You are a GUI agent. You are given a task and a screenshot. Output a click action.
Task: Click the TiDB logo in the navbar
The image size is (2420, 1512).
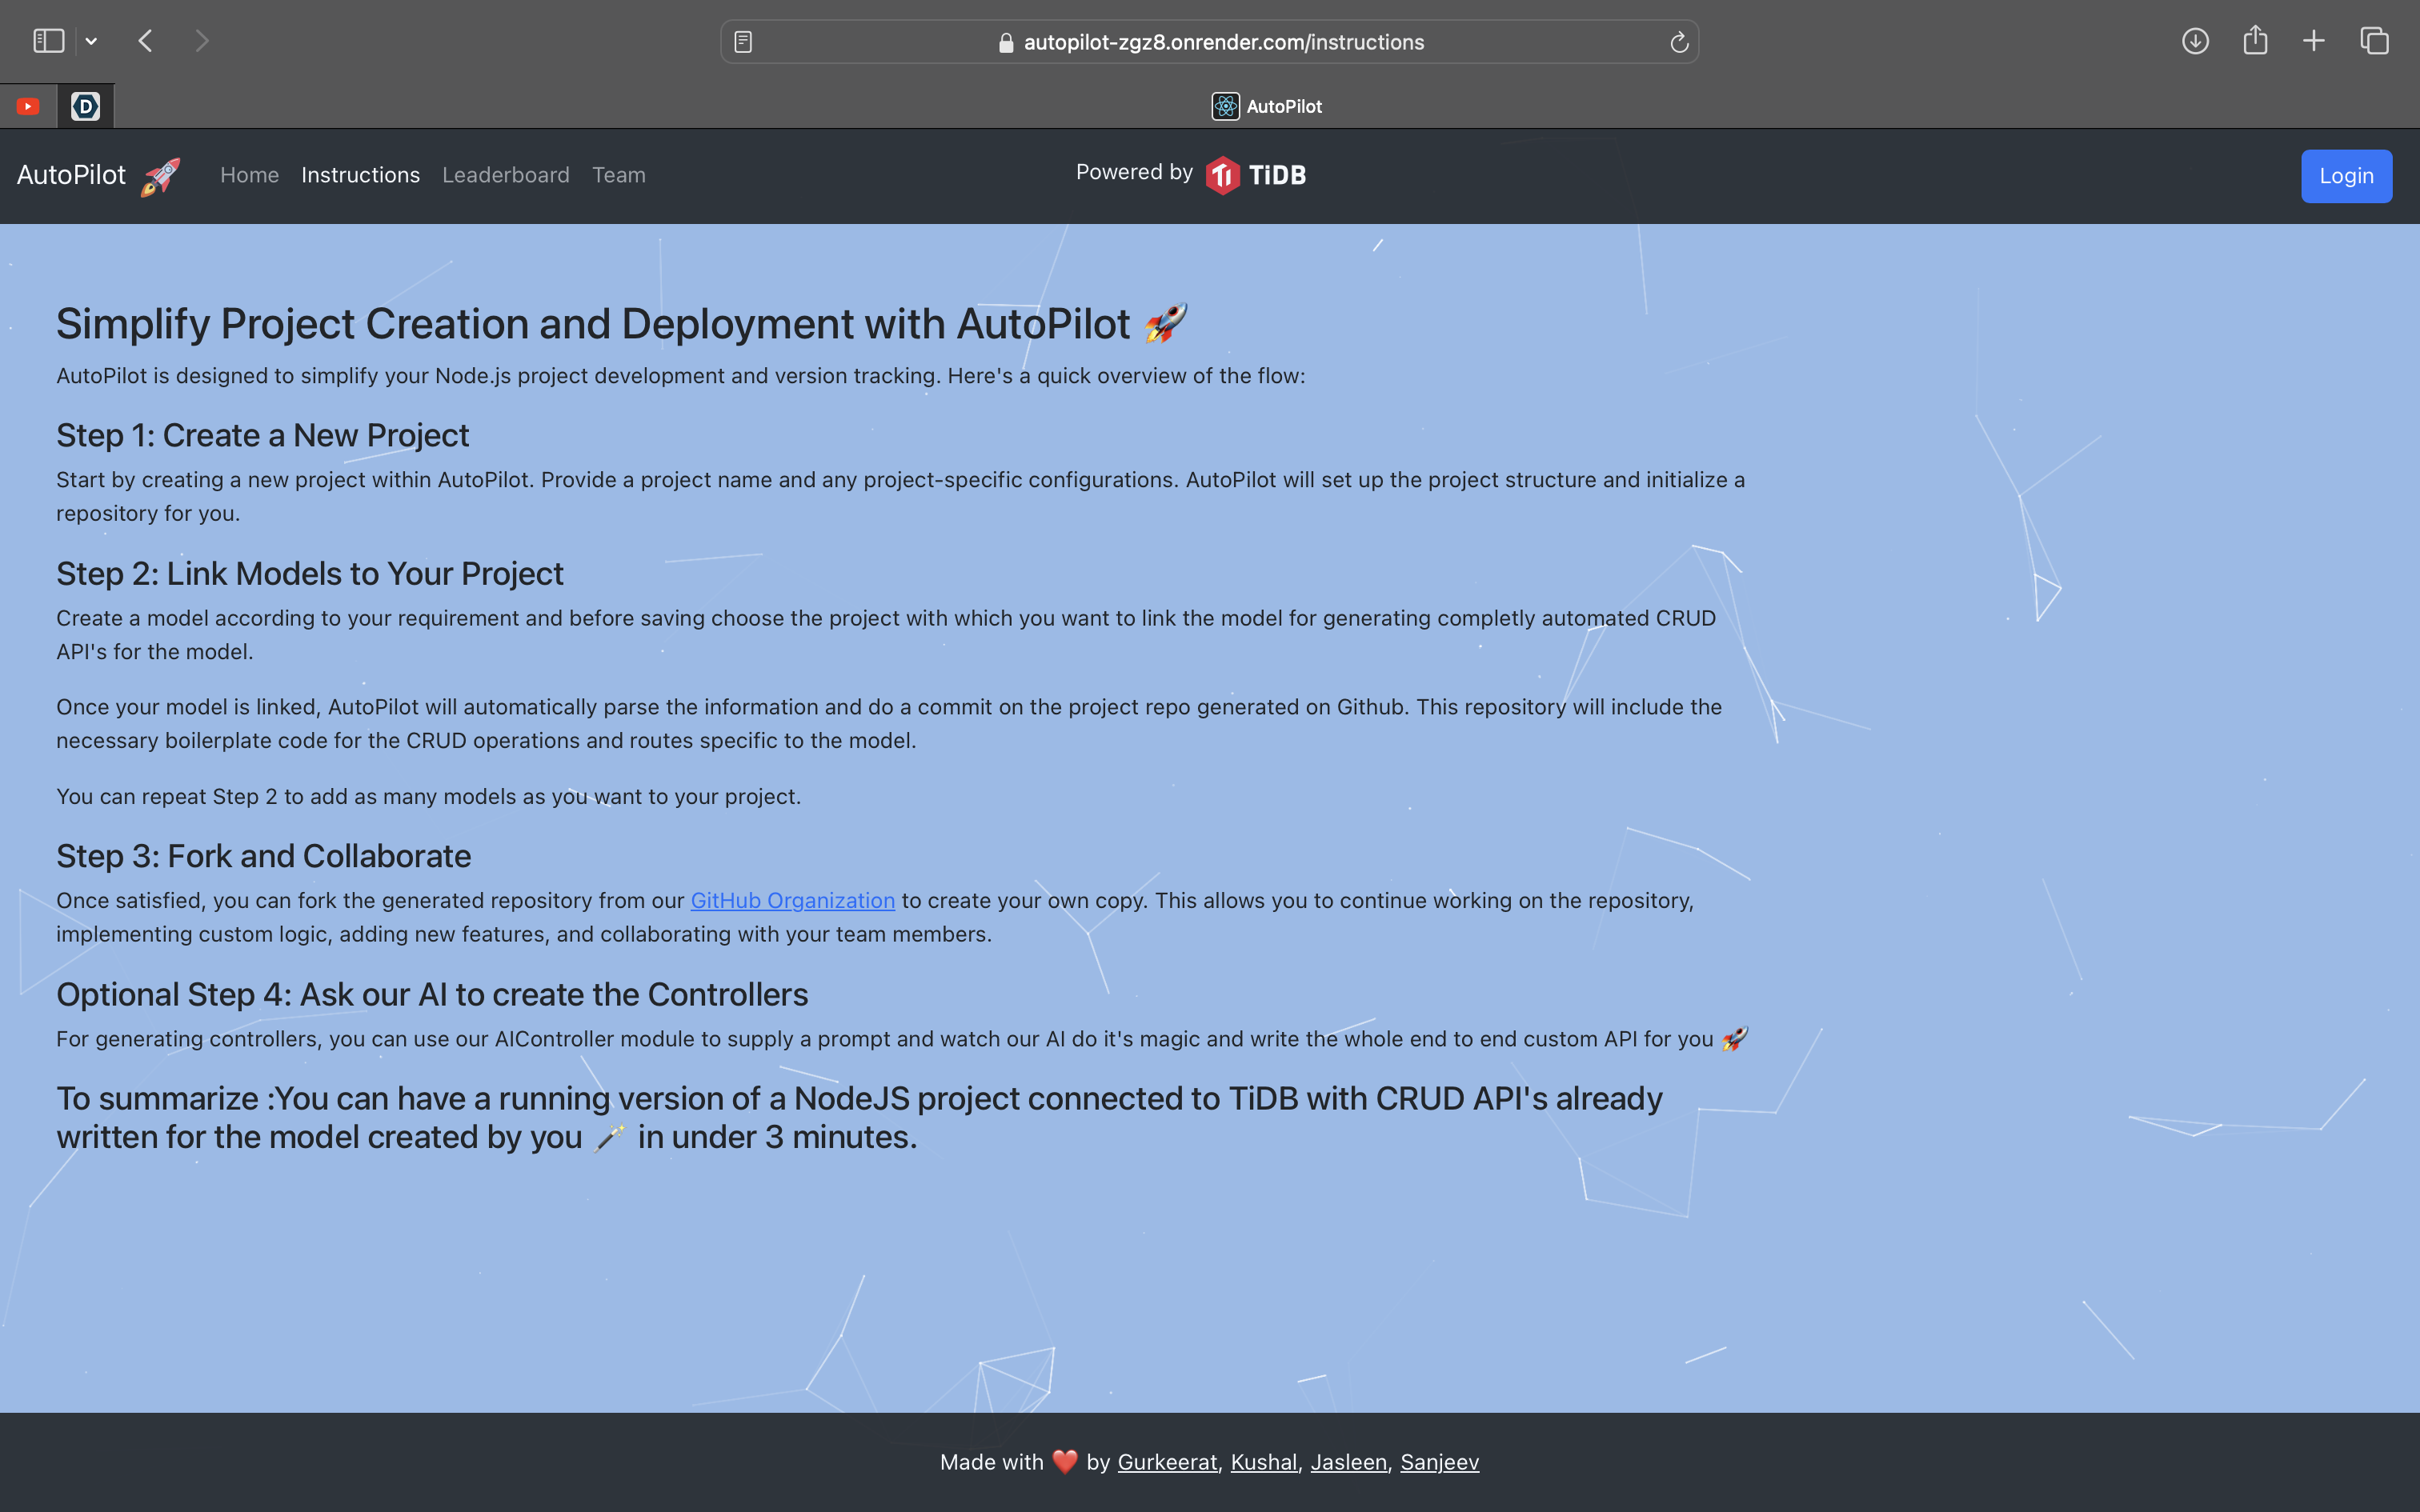pyautogui.click(x=1256, y=175)
